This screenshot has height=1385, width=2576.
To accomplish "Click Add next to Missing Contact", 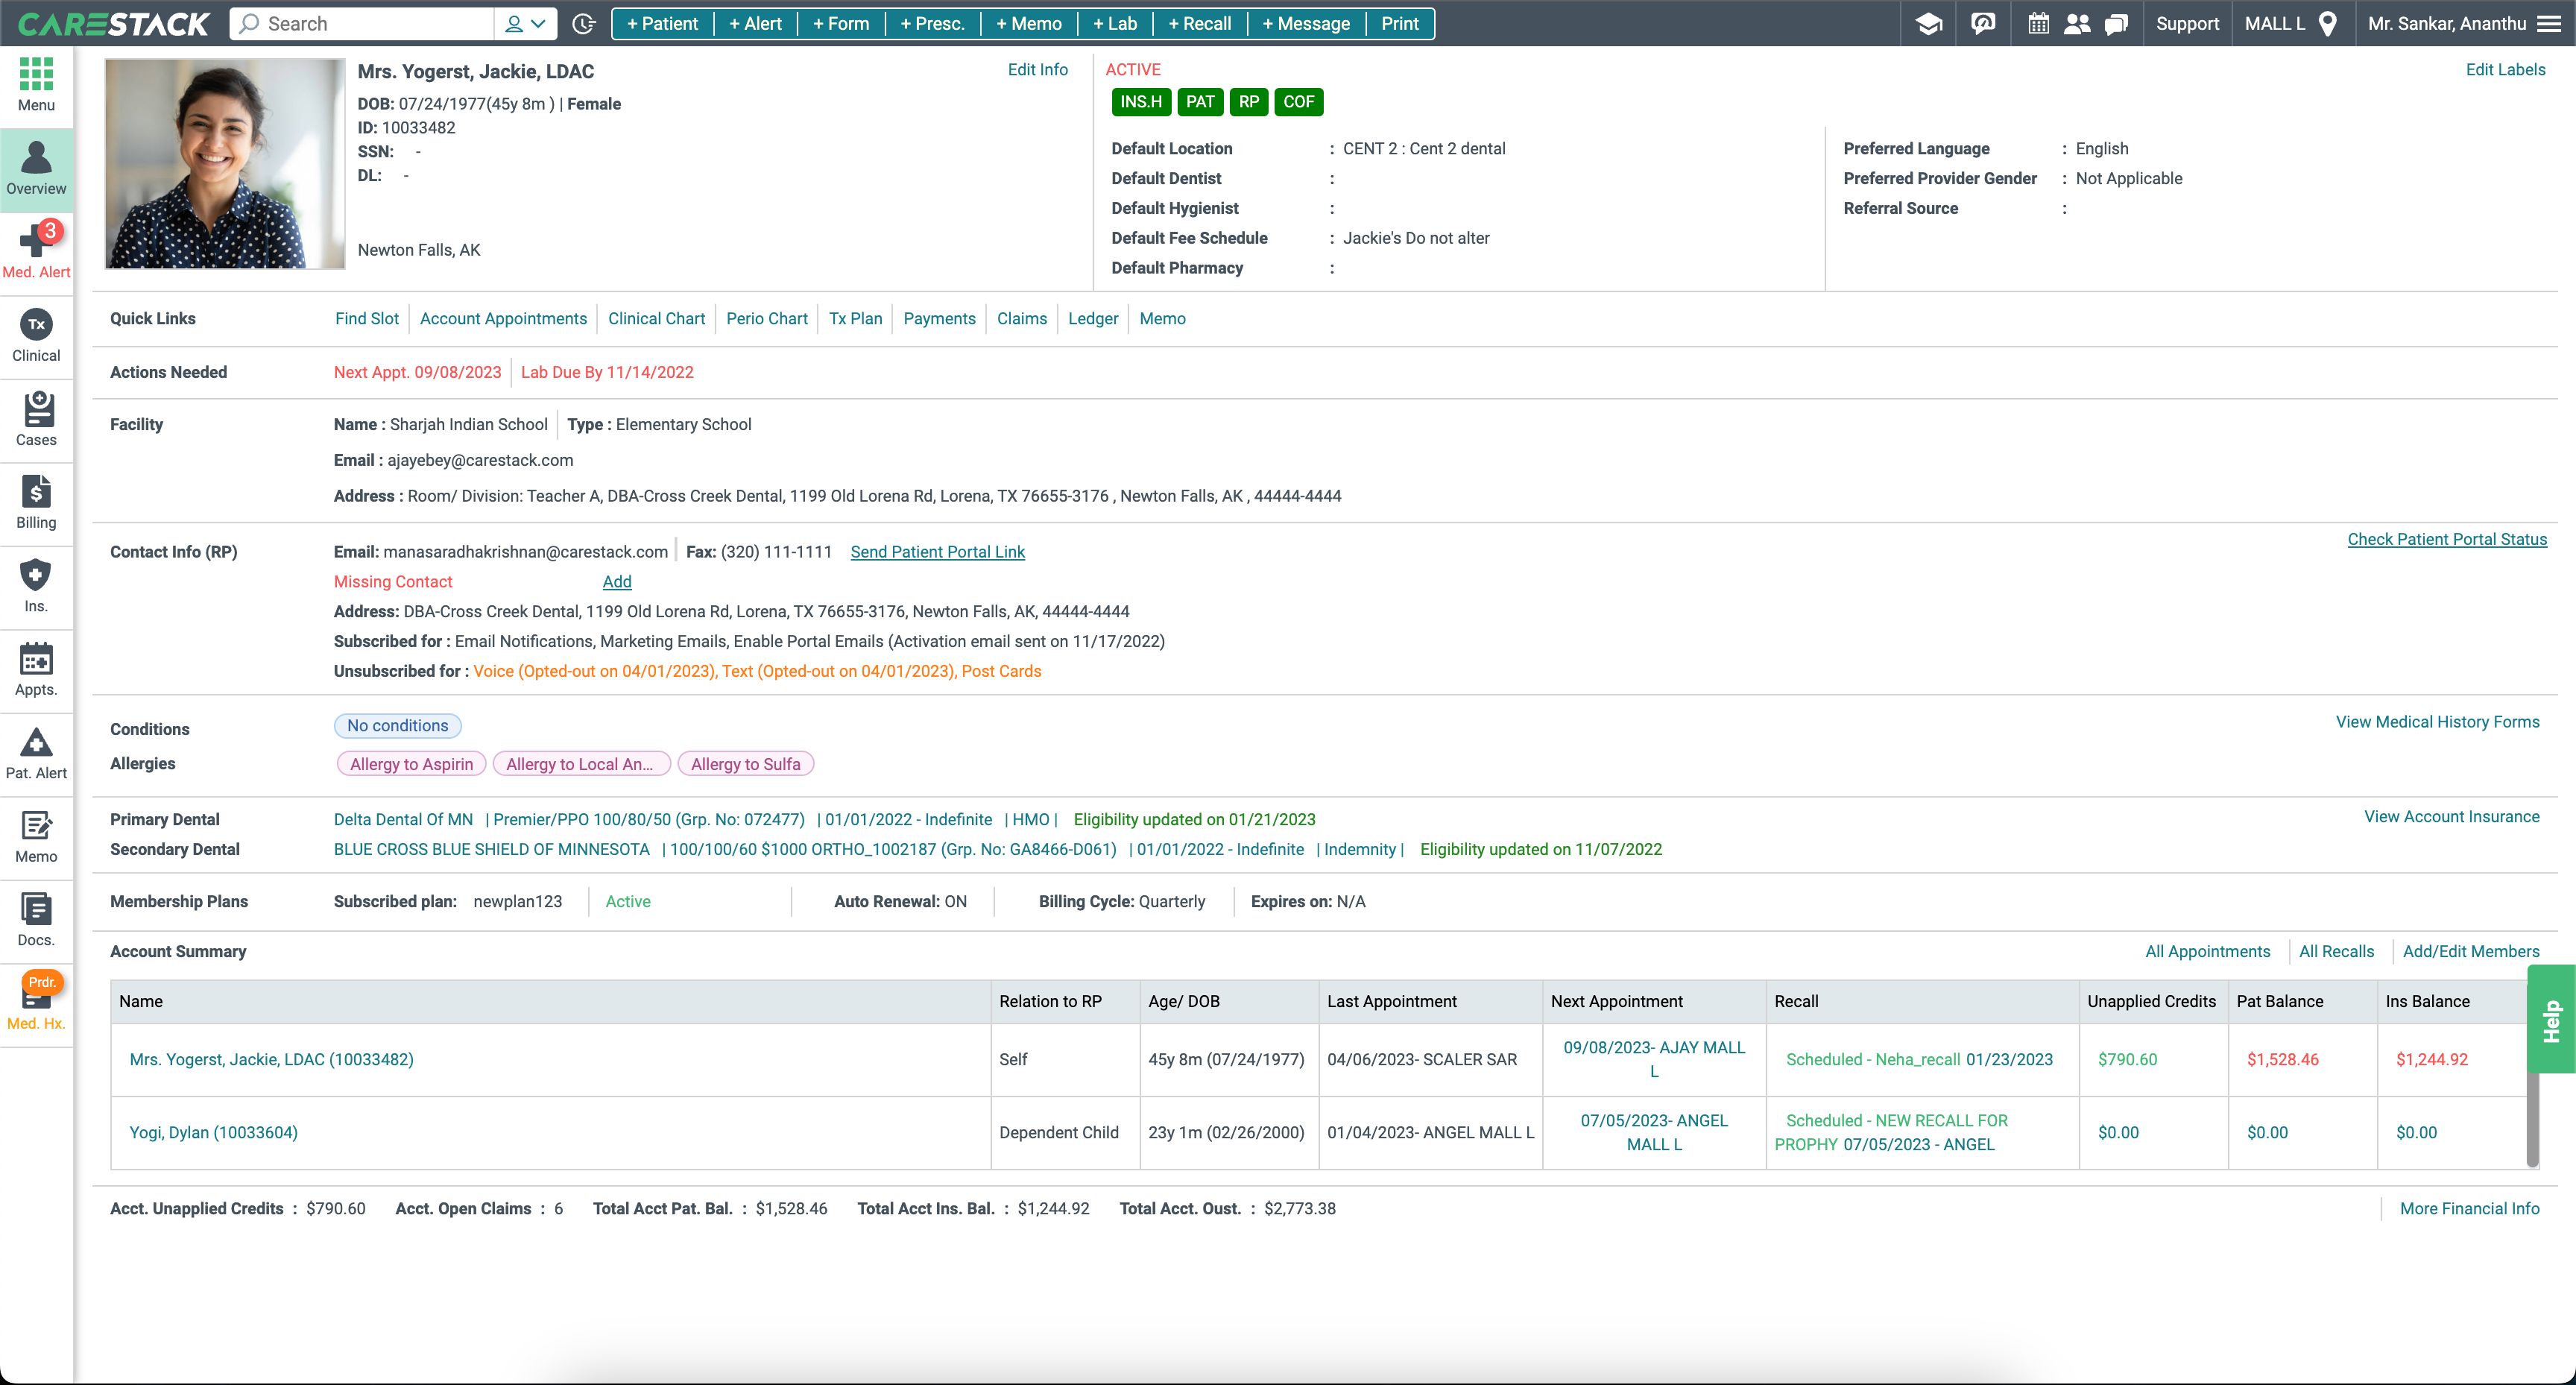I will click(x=617, y=582).
